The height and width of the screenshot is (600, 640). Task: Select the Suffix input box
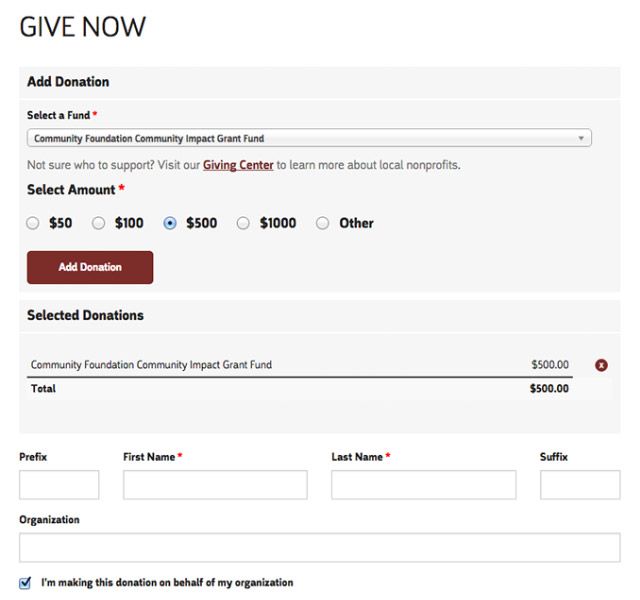(x=580, y=485)
